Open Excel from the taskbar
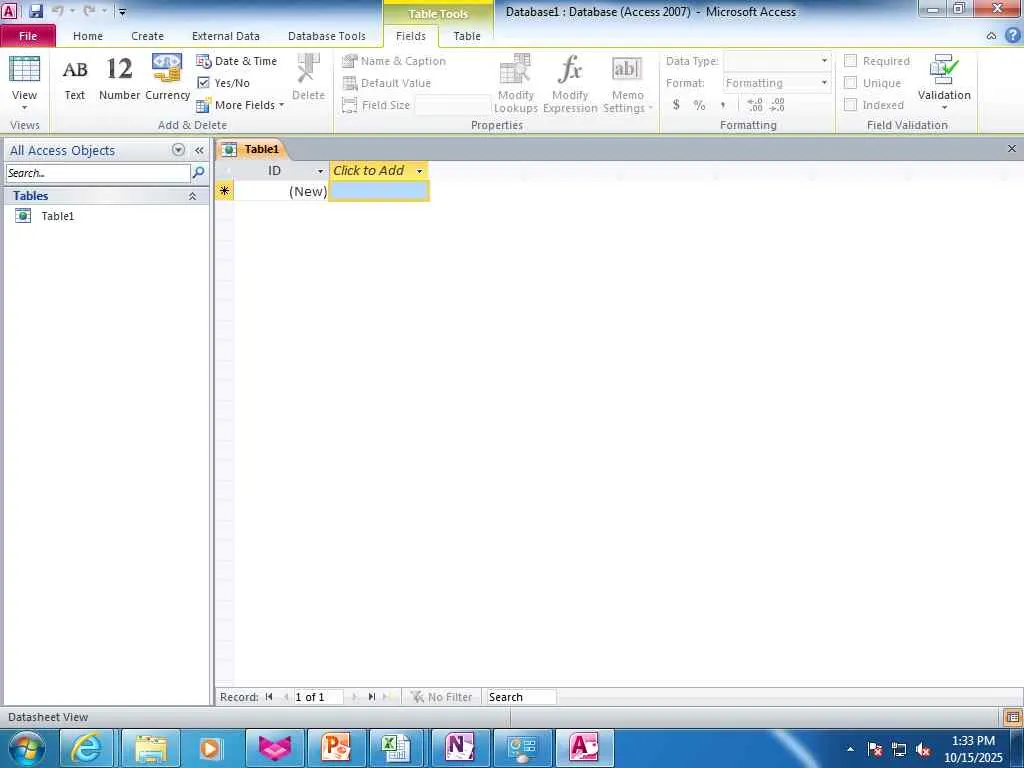Image resolution: width=1024 pixels, height=768 pixels. tap(396, 748)
